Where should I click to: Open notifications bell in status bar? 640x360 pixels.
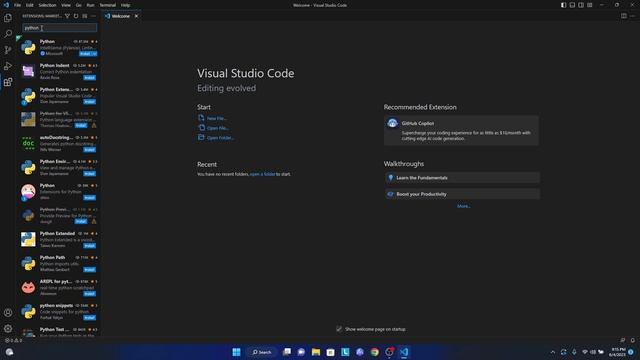point(632,340)
